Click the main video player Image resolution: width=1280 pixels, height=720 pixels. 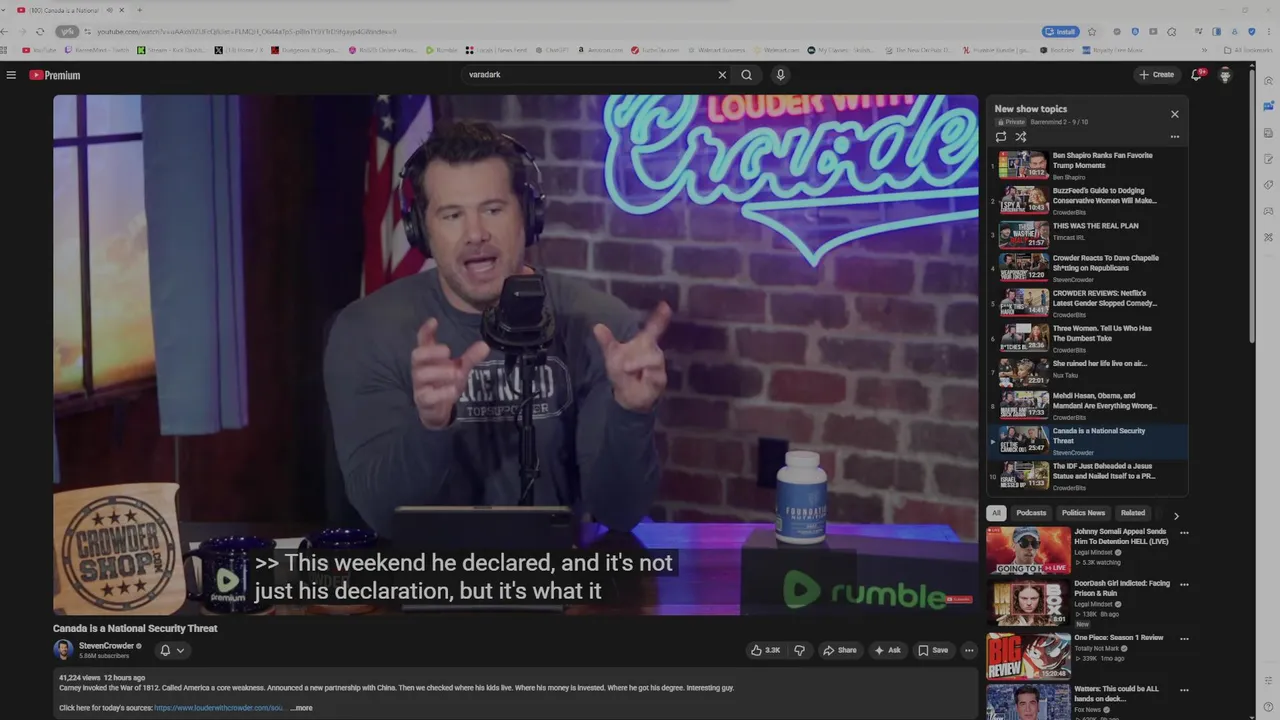point(515,355)
